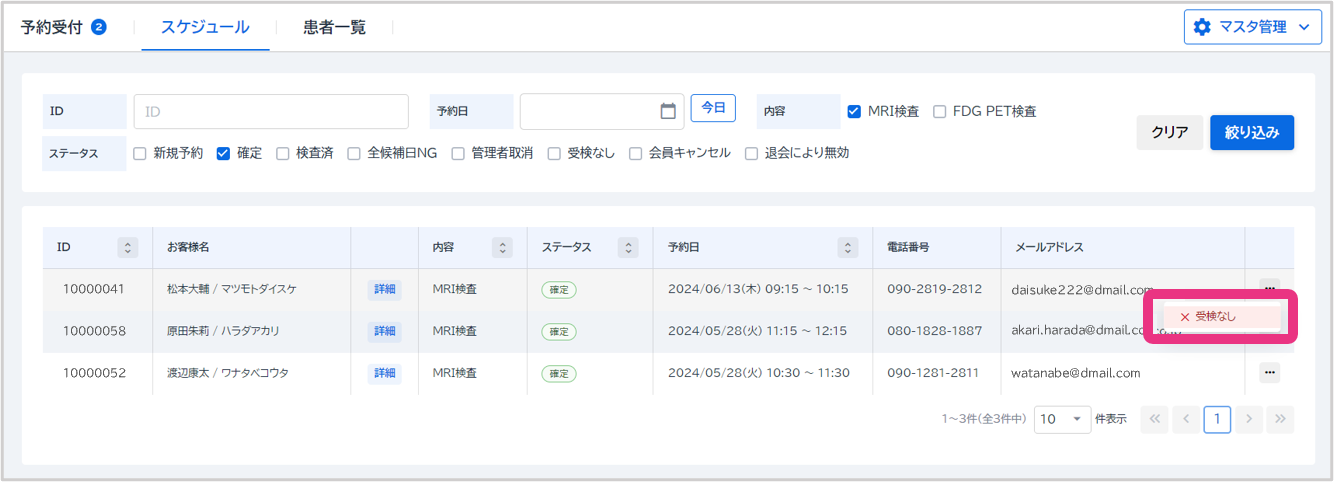Go to the first page arrow icon
Viewport: 1334px width, 482px height.
coord(1154,419)
